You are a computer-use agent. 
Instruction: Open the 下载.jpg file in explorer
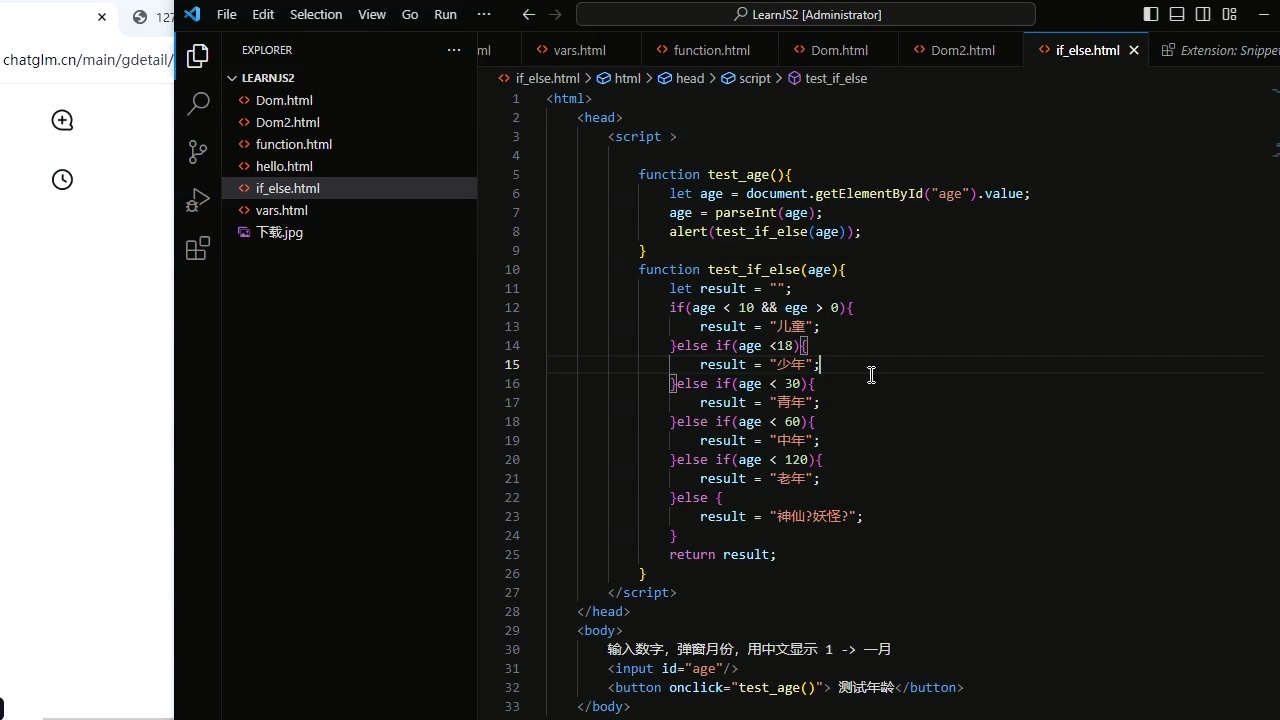(x=279, y=232)
